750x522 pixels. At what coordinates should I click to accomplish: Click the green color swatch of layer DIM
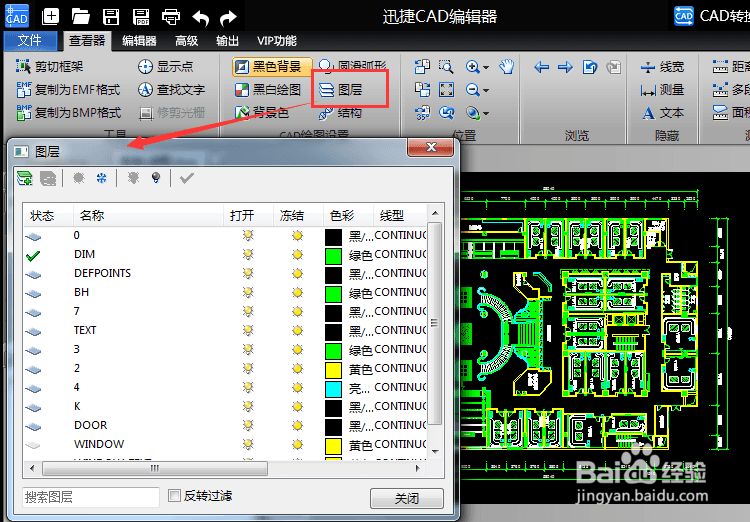click(333, 255)
